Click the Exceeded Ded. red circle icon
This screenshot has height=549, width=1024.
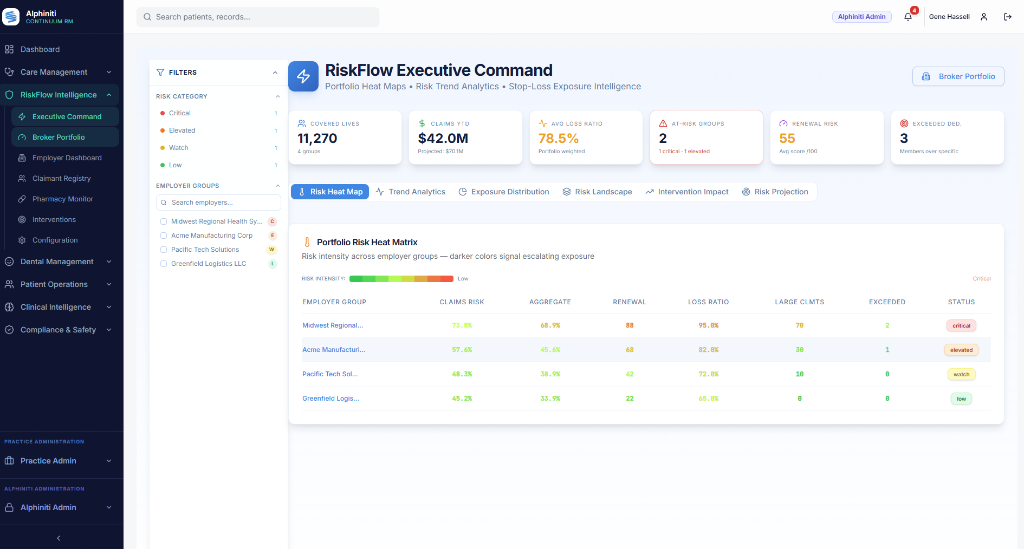click(904, 123)
